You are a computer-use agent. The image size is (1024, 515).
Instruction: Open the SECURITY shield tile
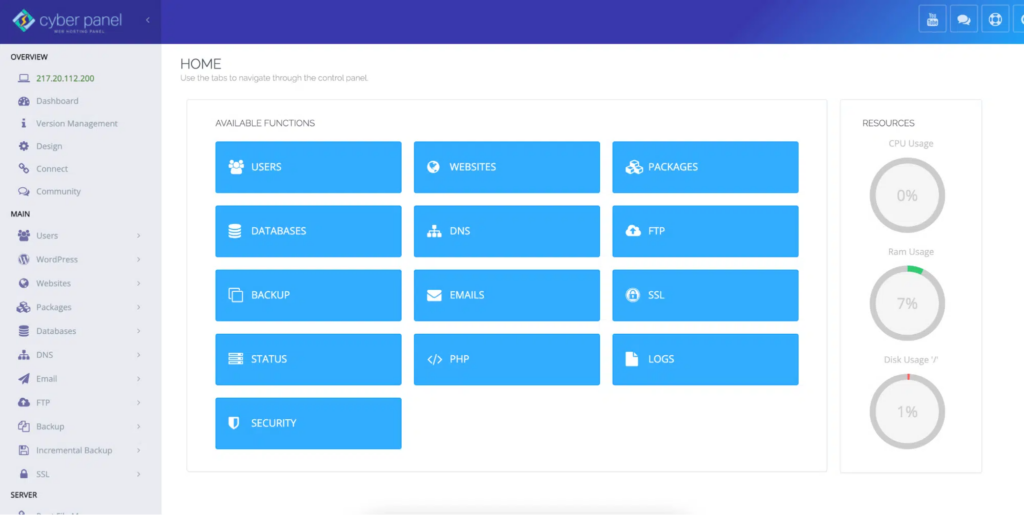pyautogui.click(x=308, y=423)
